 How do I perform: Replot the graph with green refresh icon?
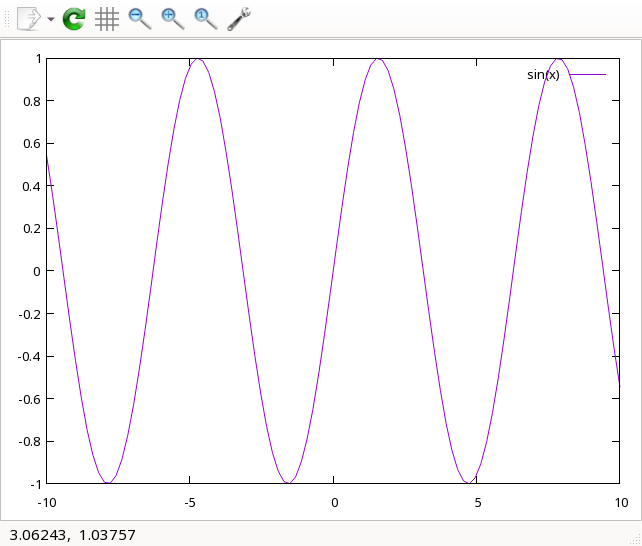pos(74,19)
